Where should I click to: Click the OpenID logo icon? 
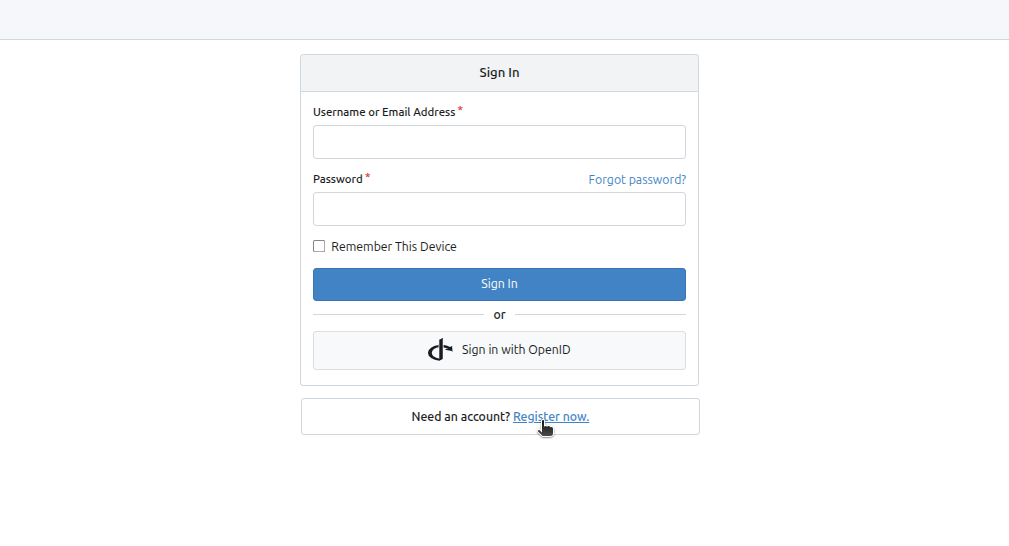coord(440,350)
